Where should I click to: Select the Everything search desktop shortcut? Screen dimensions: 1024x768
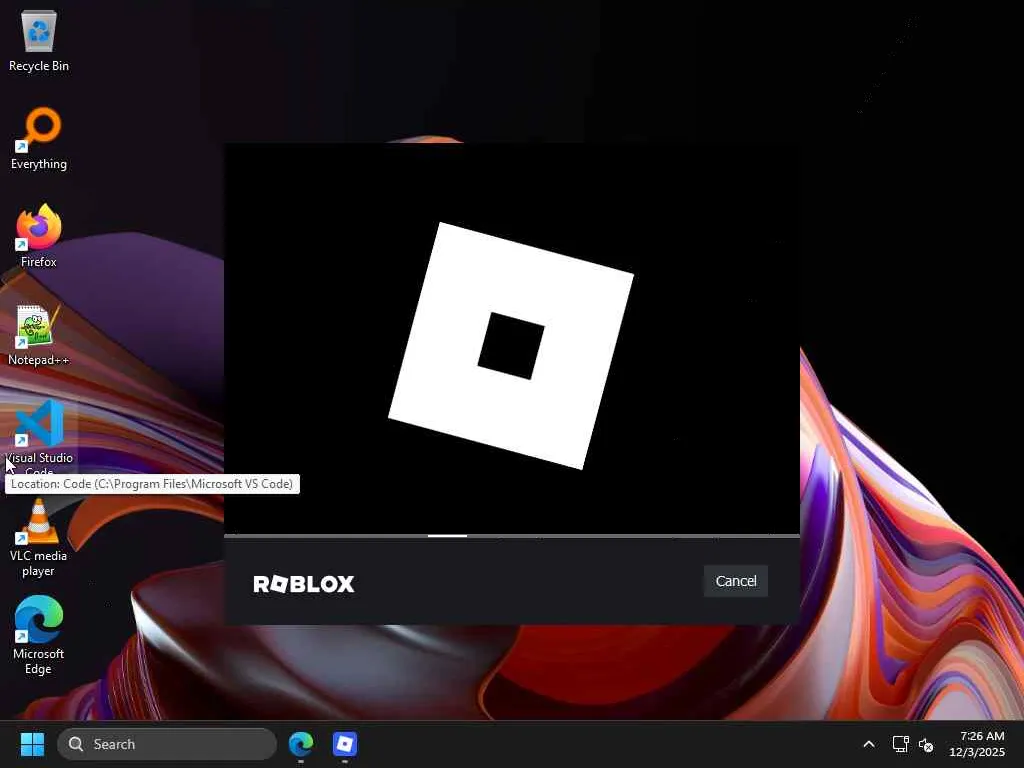click(39, 138)
